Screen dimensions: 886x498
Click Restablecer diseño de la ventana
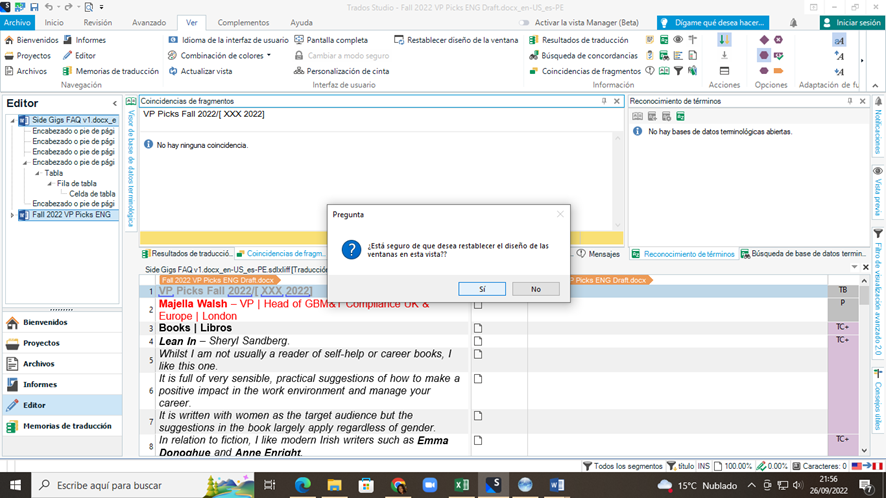coord(456,40)
